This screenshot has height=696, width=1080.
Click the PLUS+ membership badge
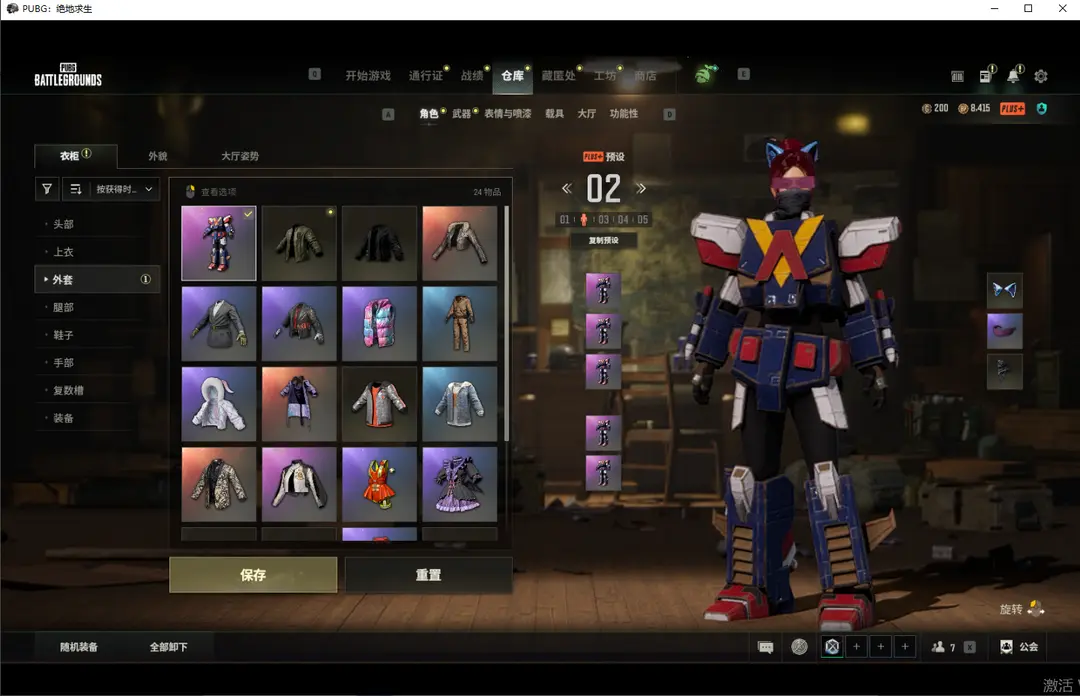pyautogui.click(x=1012, y=108)
